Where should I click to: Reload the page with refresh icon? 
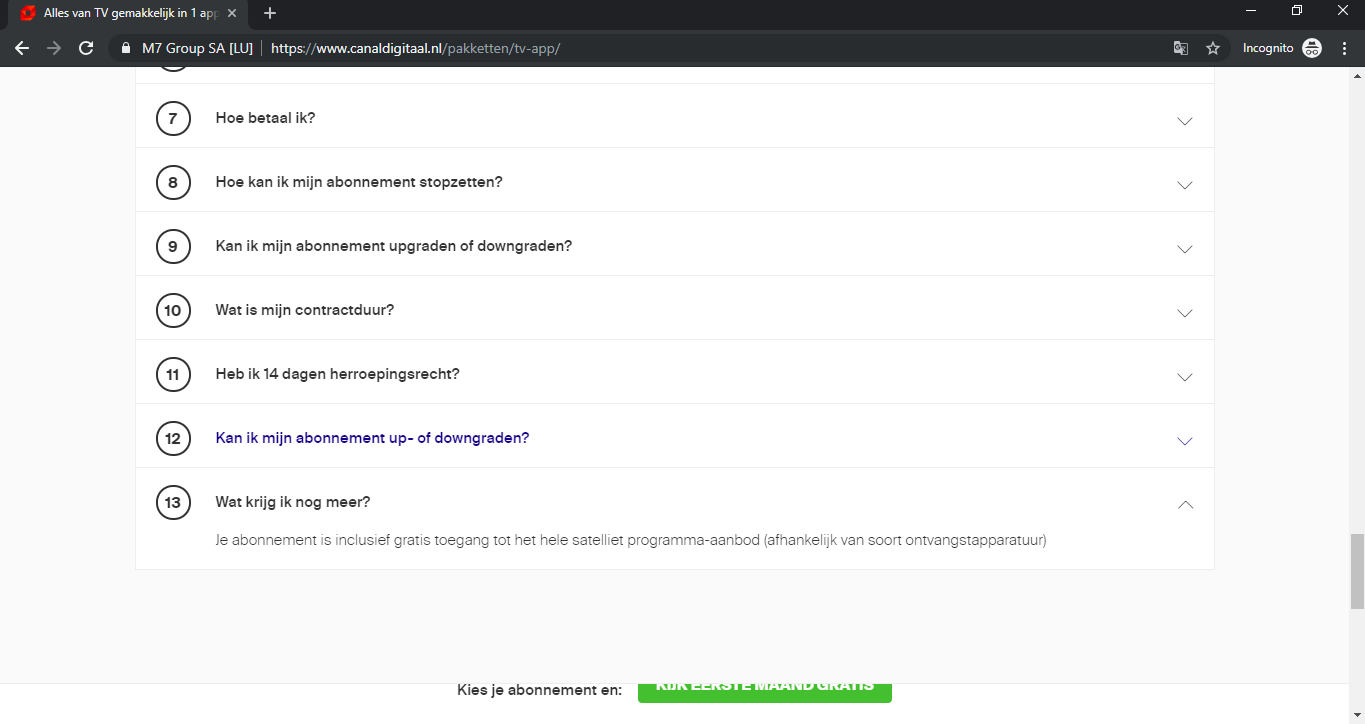pos(86,48)
